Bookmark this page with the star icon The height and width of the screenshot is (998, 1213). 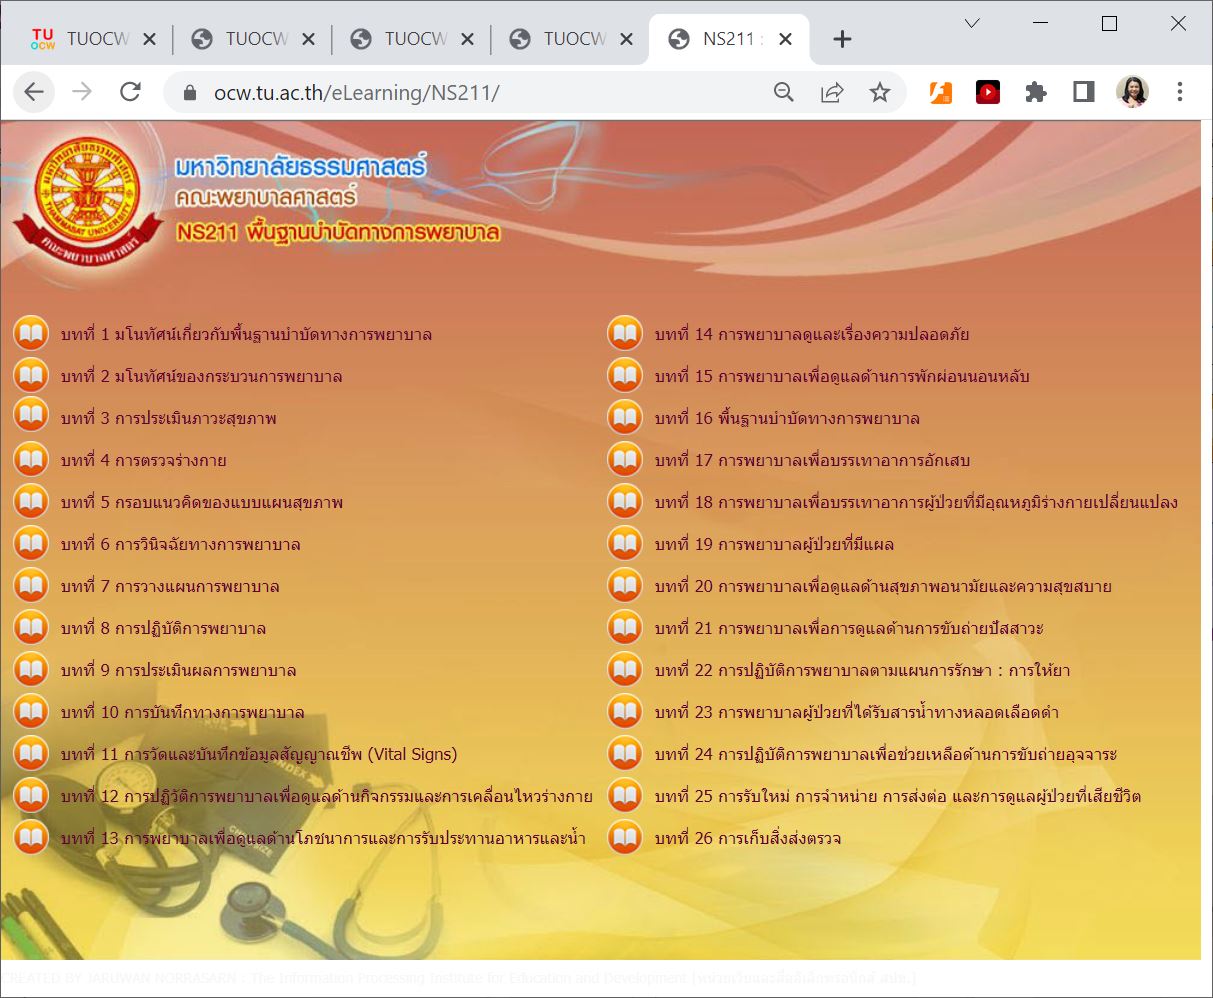coord(879,93)
